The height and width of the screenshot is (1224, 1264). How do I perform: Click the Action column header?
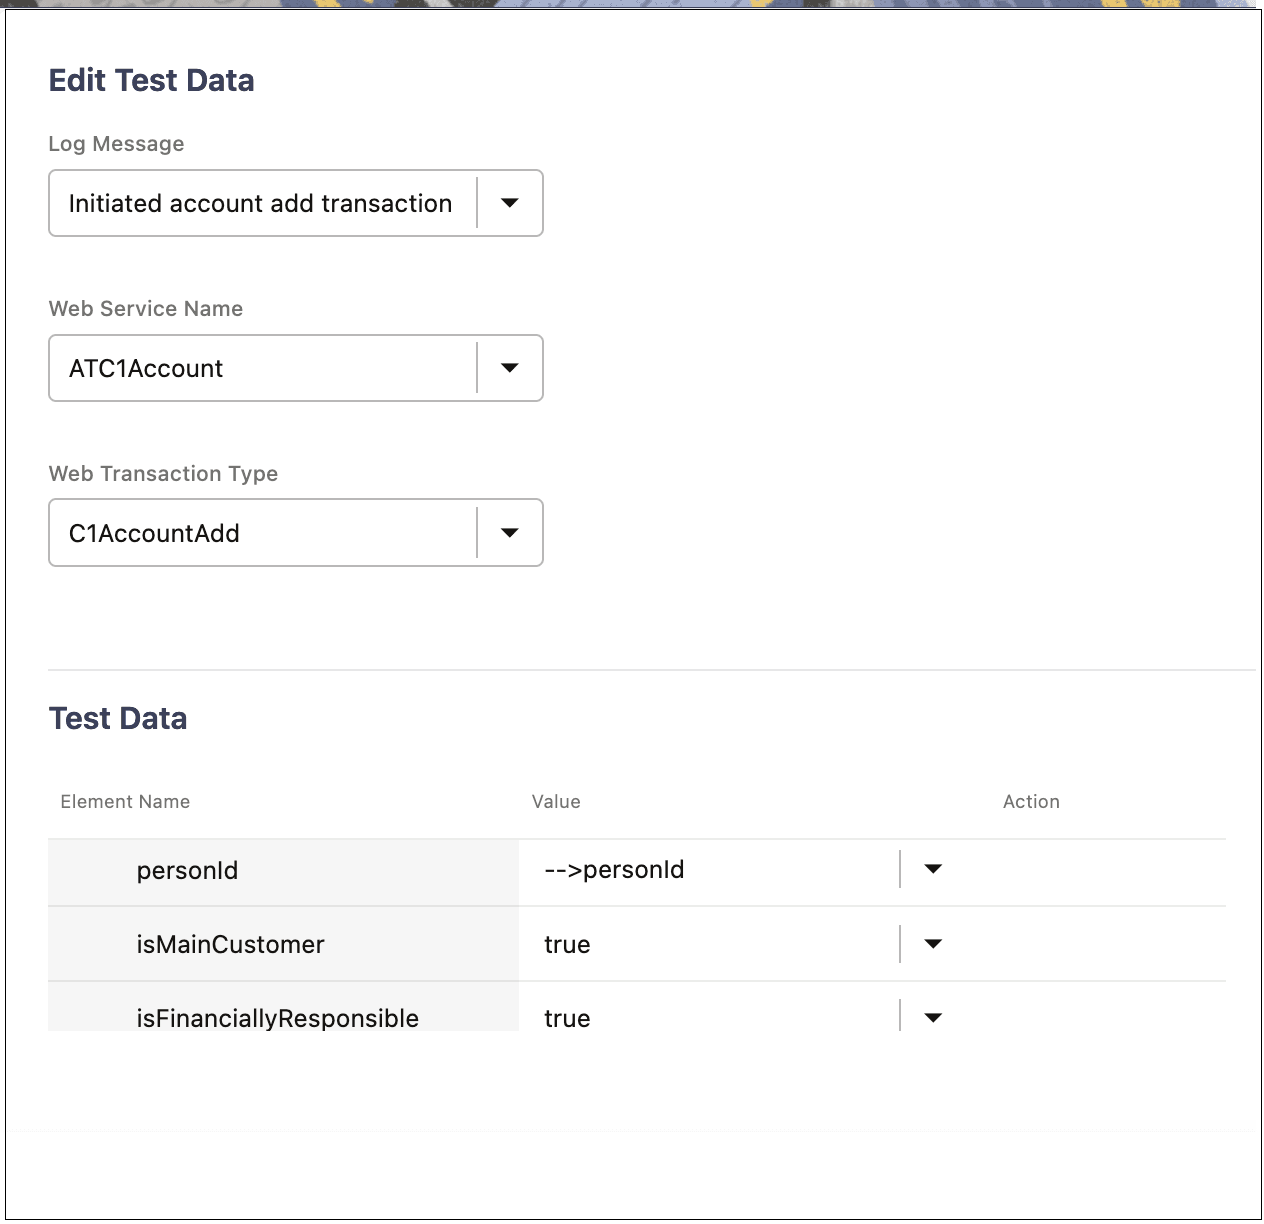1031,801
